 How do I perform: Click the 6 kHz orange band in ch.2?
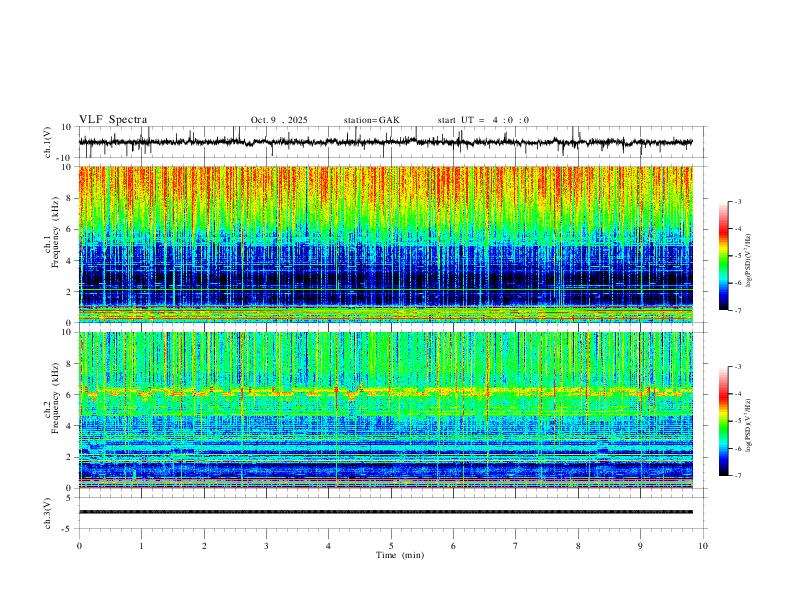[x=386, y=391]
